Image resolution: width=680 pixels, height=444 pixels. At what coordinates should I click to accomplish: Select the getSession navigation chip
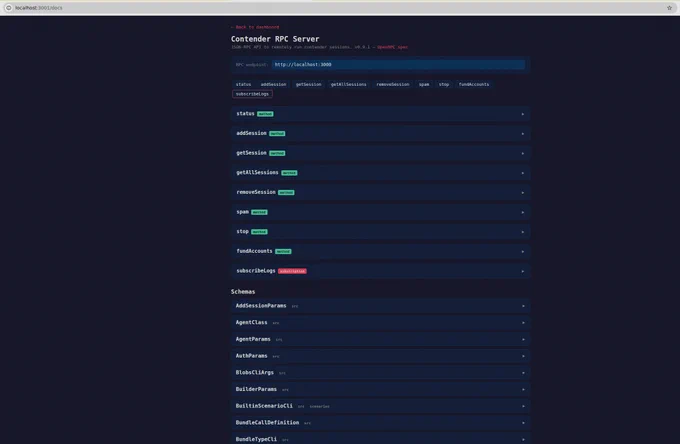pos(308,84)
